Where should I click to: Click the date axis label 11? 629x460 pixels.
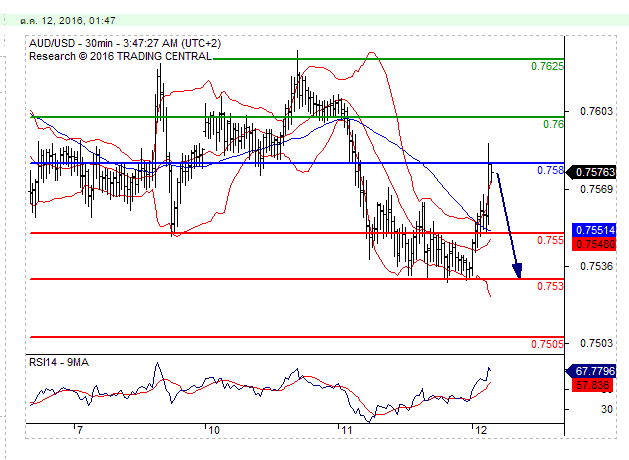coord(346,430)
